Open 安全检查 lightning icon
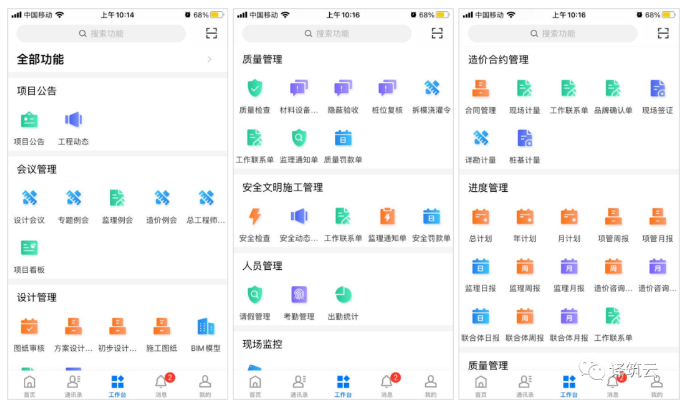Image resolution: width=689 pixels, height=409 pixels. click(x=255, y=217)
